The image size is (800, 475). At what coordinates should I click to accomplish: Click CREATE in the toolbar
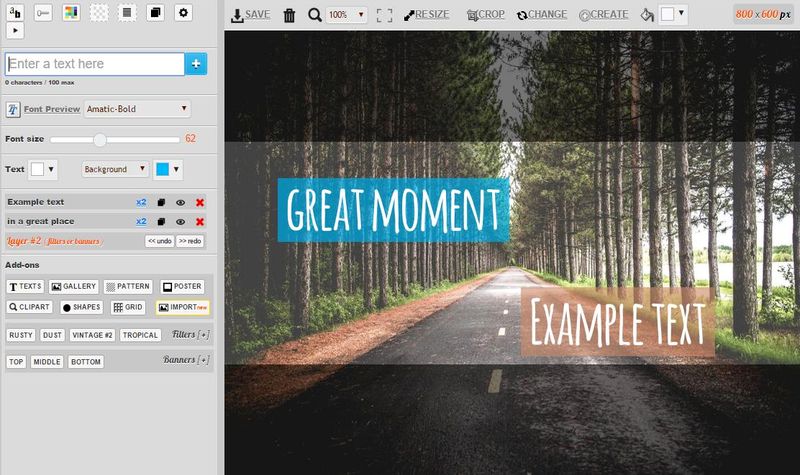604,15
